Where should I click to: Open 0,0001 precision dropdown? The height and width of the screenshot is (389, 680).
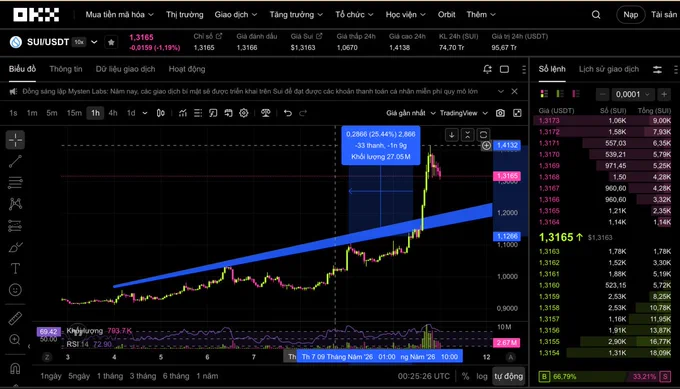click(633, 94)
